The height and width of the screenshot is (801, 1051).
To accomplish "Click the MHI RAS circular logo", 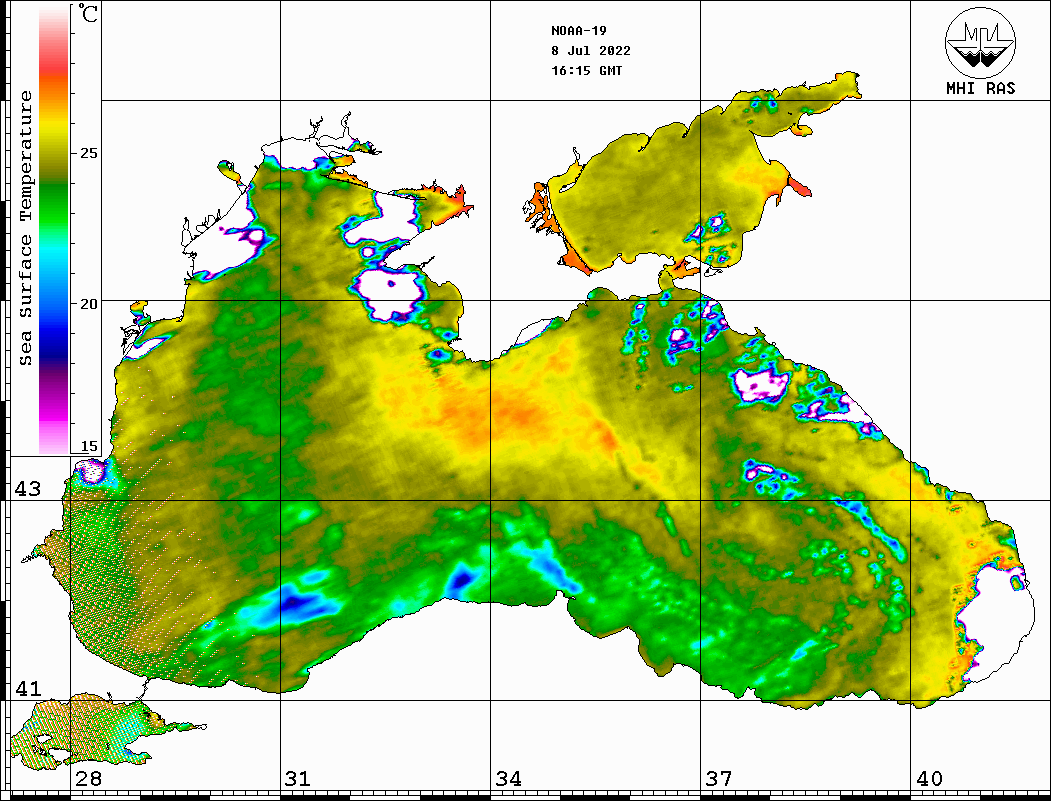I will pyautogui.click(x=980, y=42).
